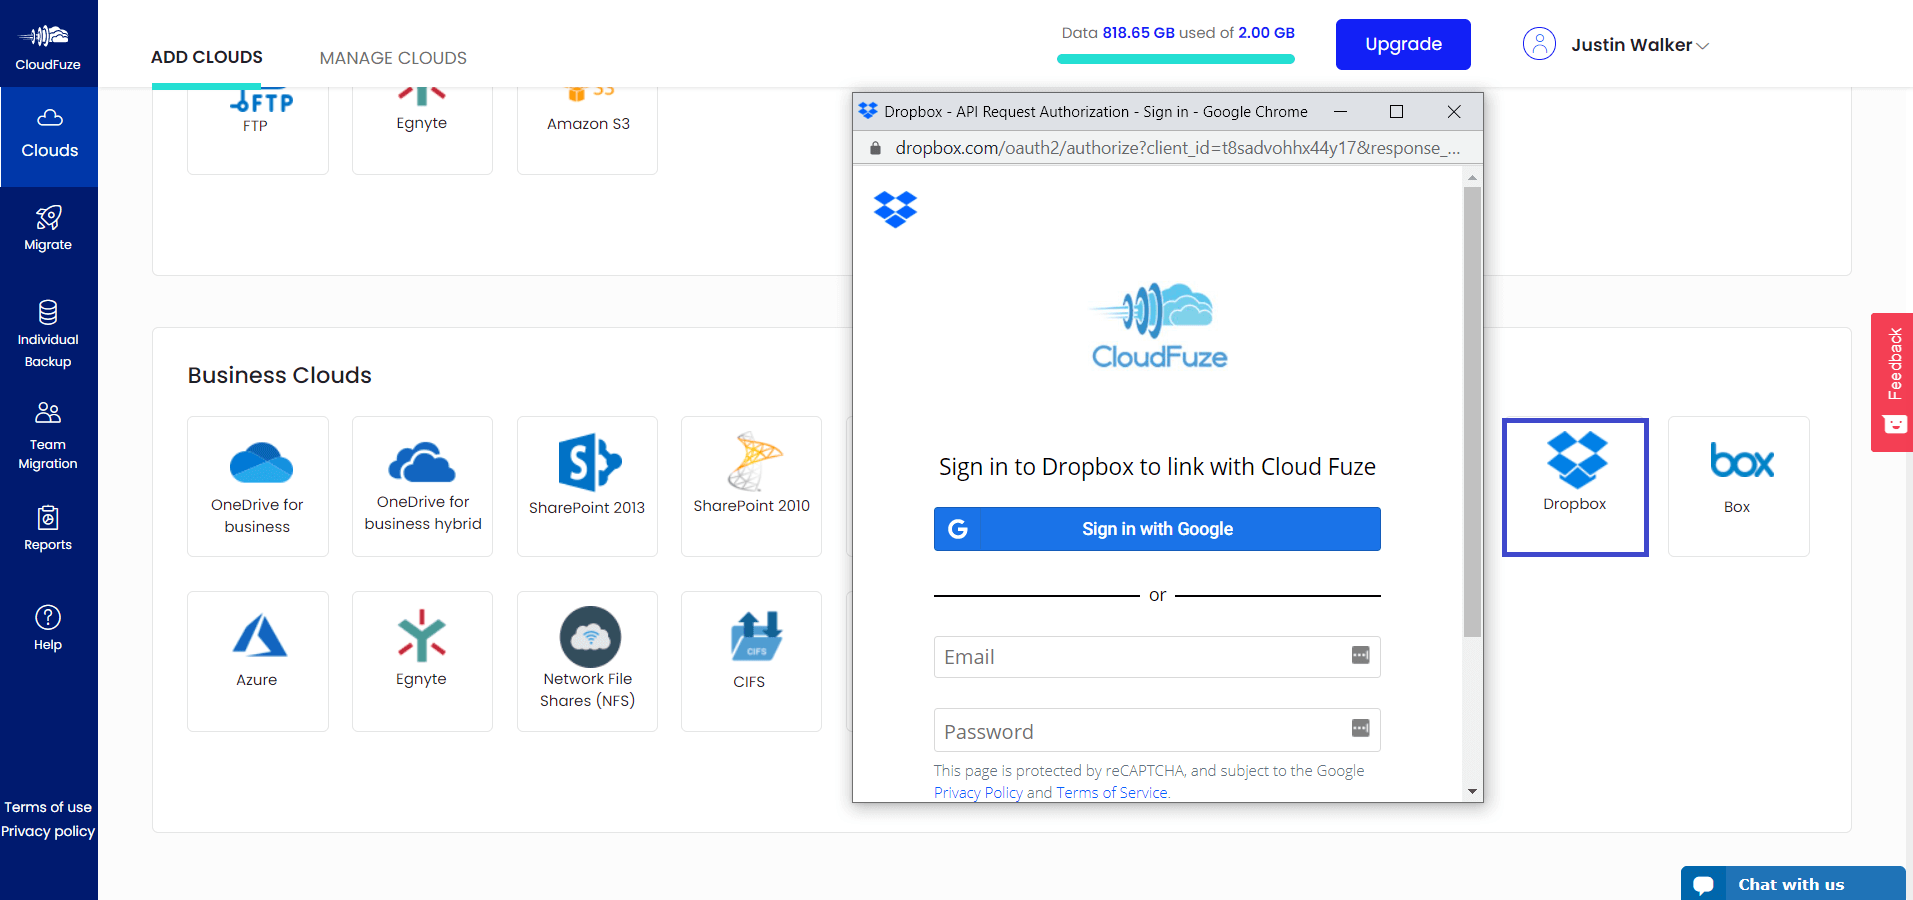1913x900 pixels.
Task: Click the popup vertical scrollbar thumb
Action: tap(1472, 412)
